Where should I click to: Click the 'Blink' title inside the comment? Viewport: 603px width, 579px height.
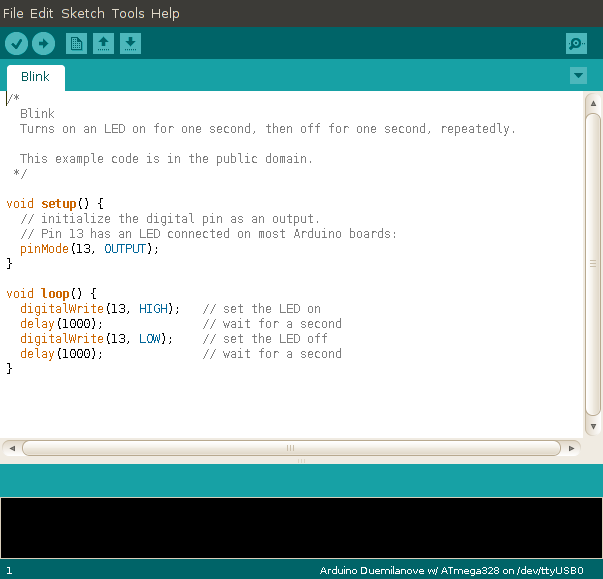tap(37, 114)
